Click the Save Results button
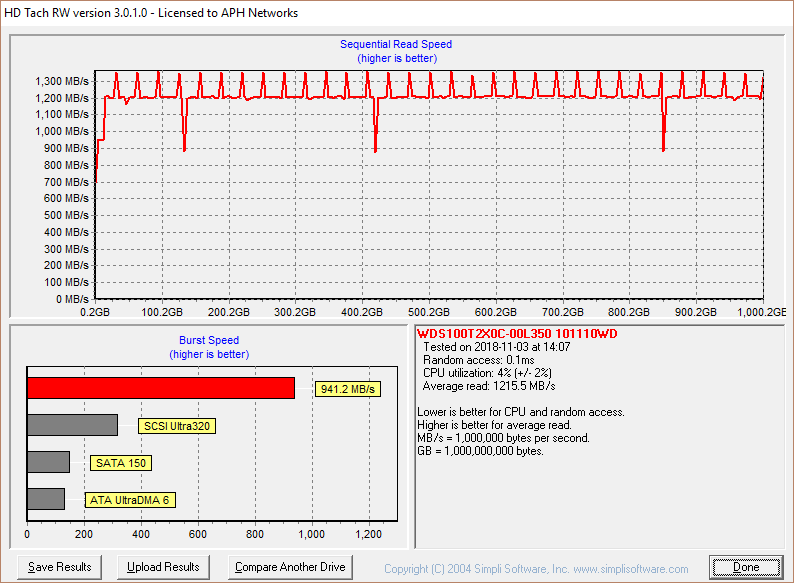The height and width of the screenshot is (583, 794). pos(60,566)
